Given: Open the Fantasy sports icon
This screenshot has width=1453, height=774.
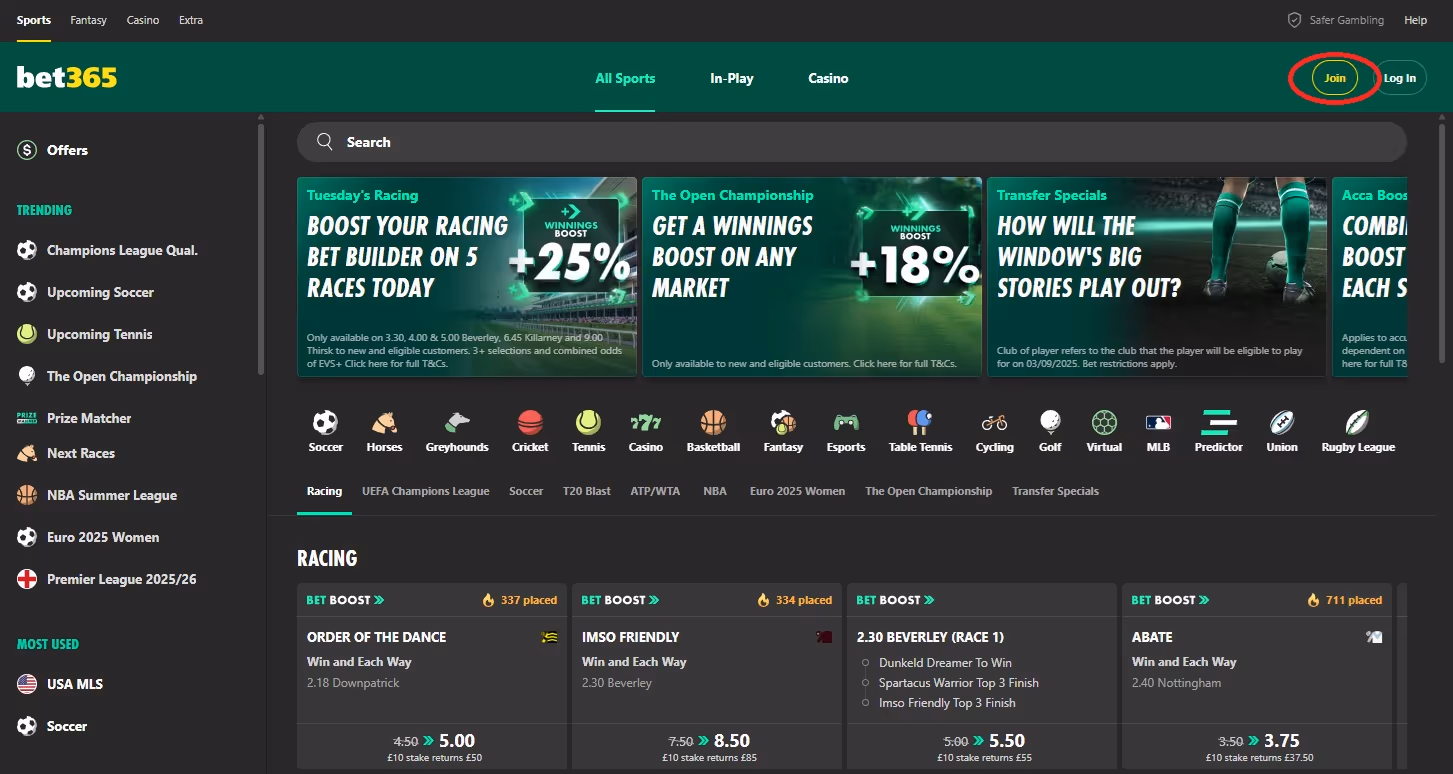Looking at the screenshot, I should (783, 422).
